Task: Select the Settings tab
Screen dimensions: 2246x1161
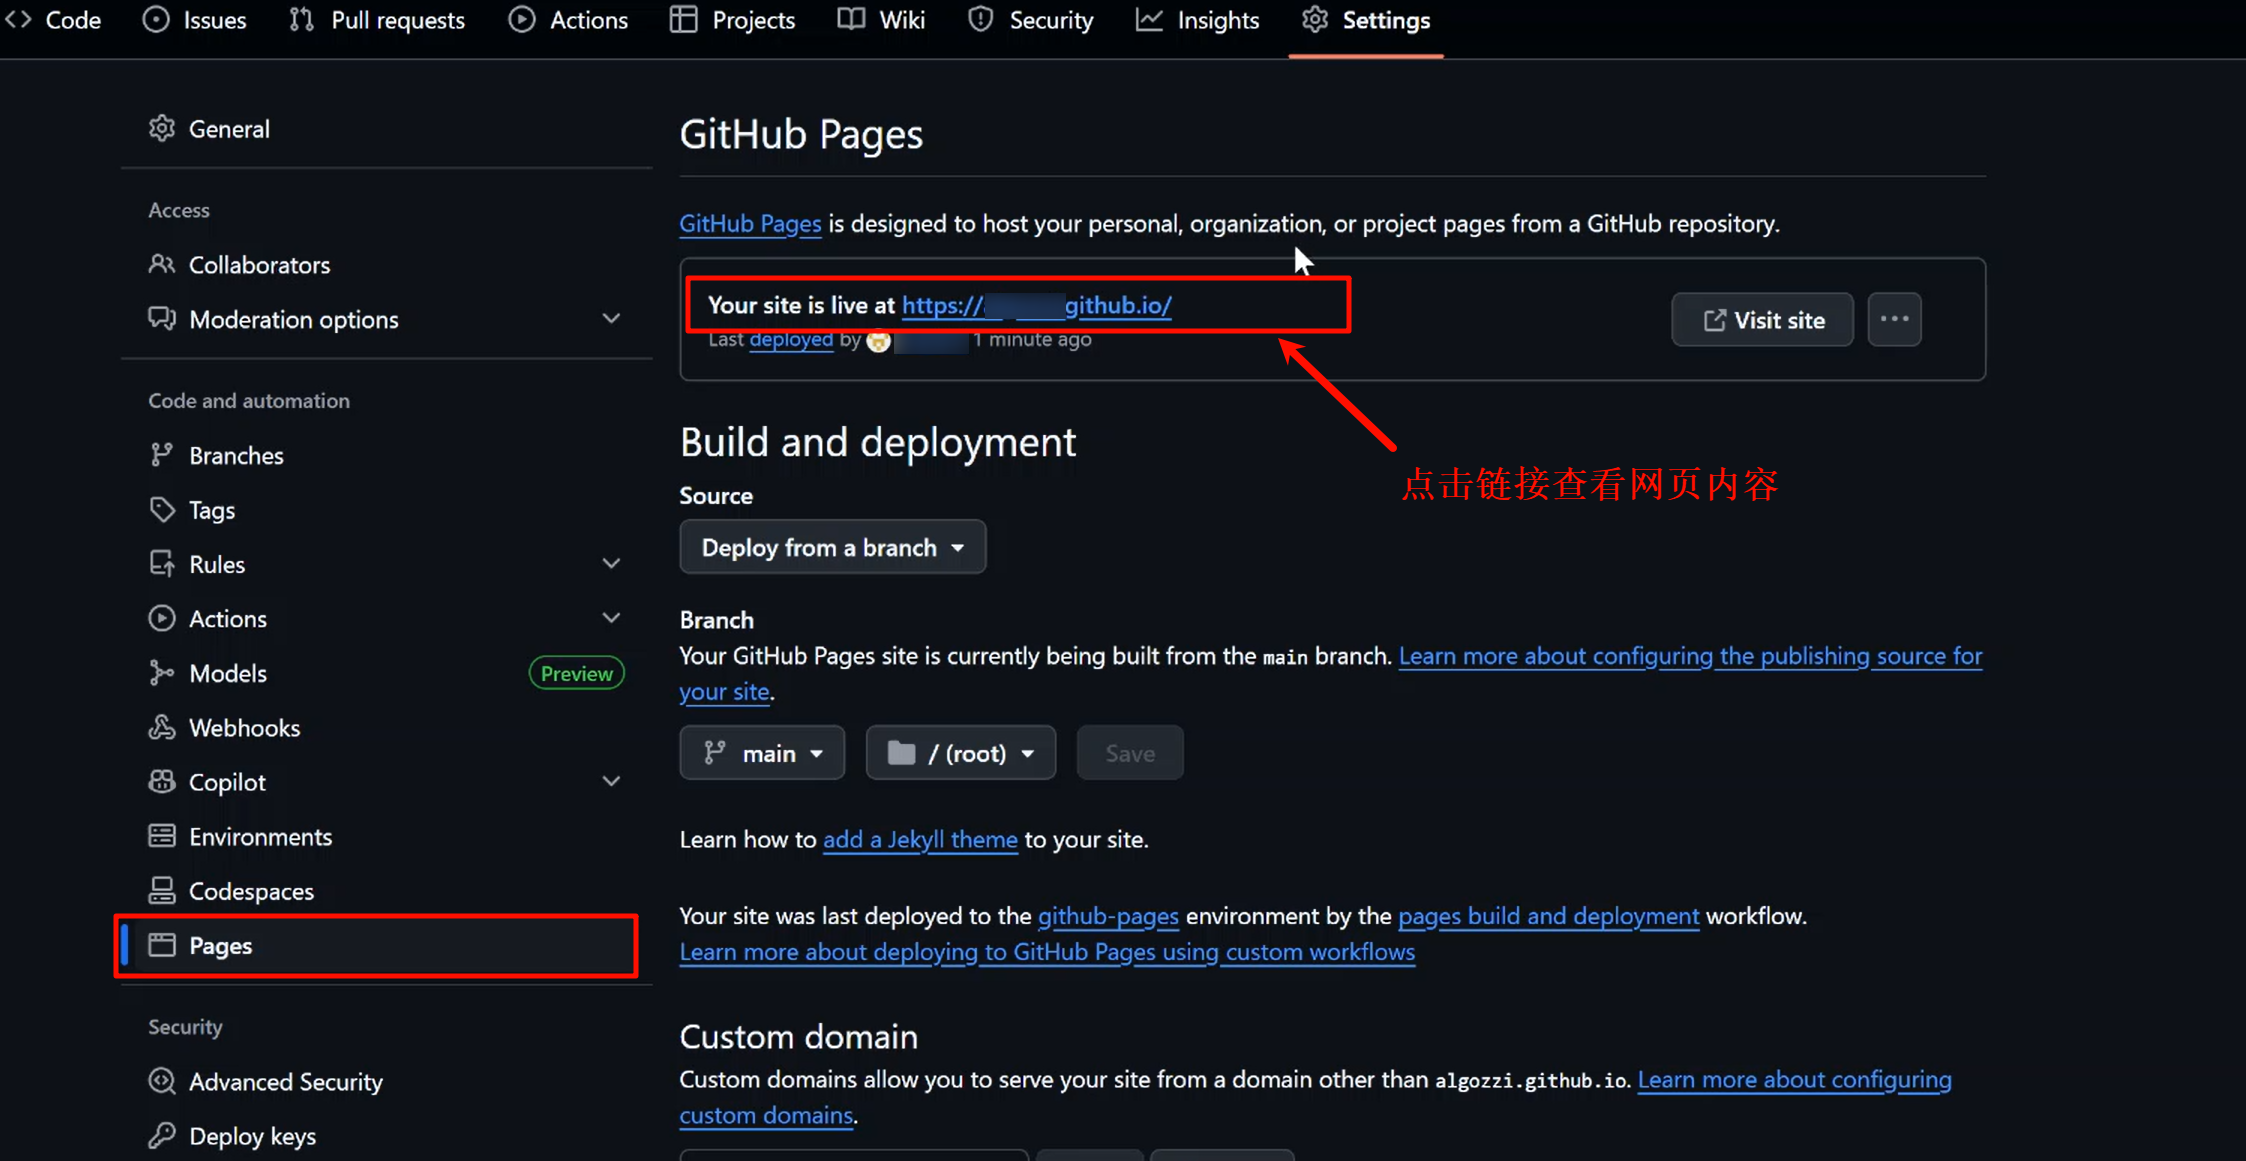Action: coord(1366,20)
